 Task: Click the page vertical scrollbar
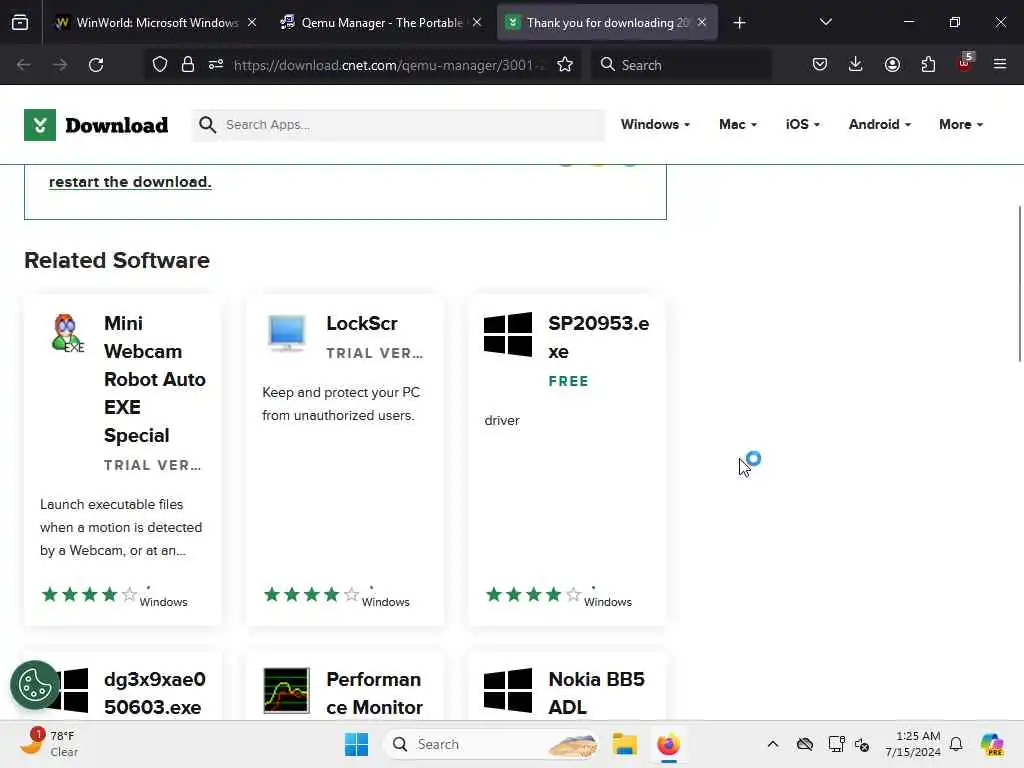click(x=1019, y=284)
